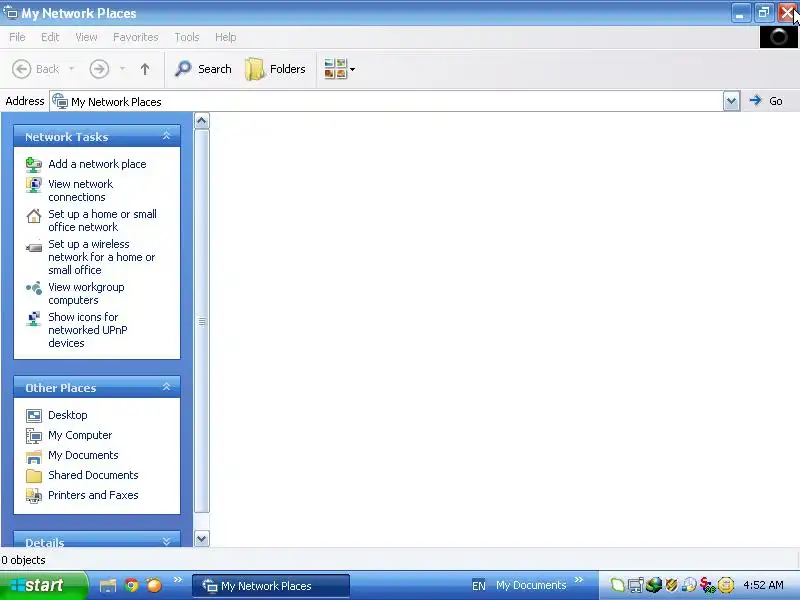Click the task pane scroll down arrow
Screen dimensions: 800x600
click(x=202, y=538)
